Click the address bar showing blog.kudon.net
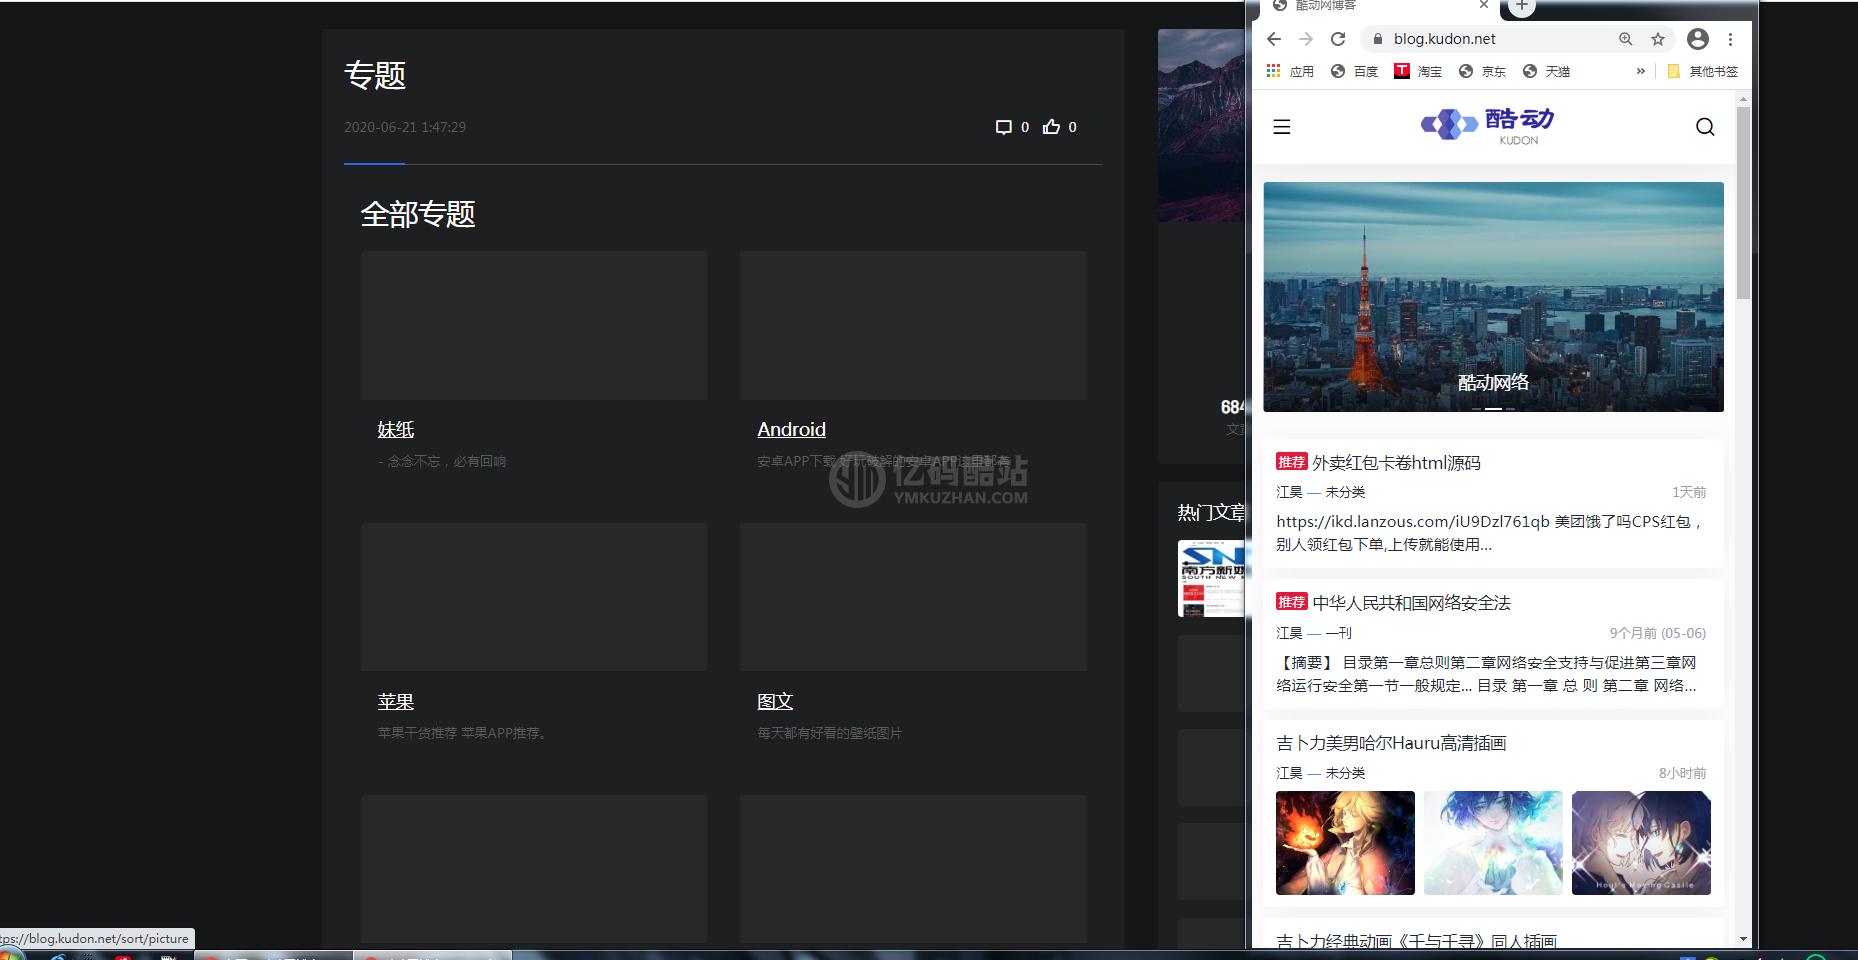Image resolution: width=1858 pixels, height=960 pixels. (x=1490, y=39)
